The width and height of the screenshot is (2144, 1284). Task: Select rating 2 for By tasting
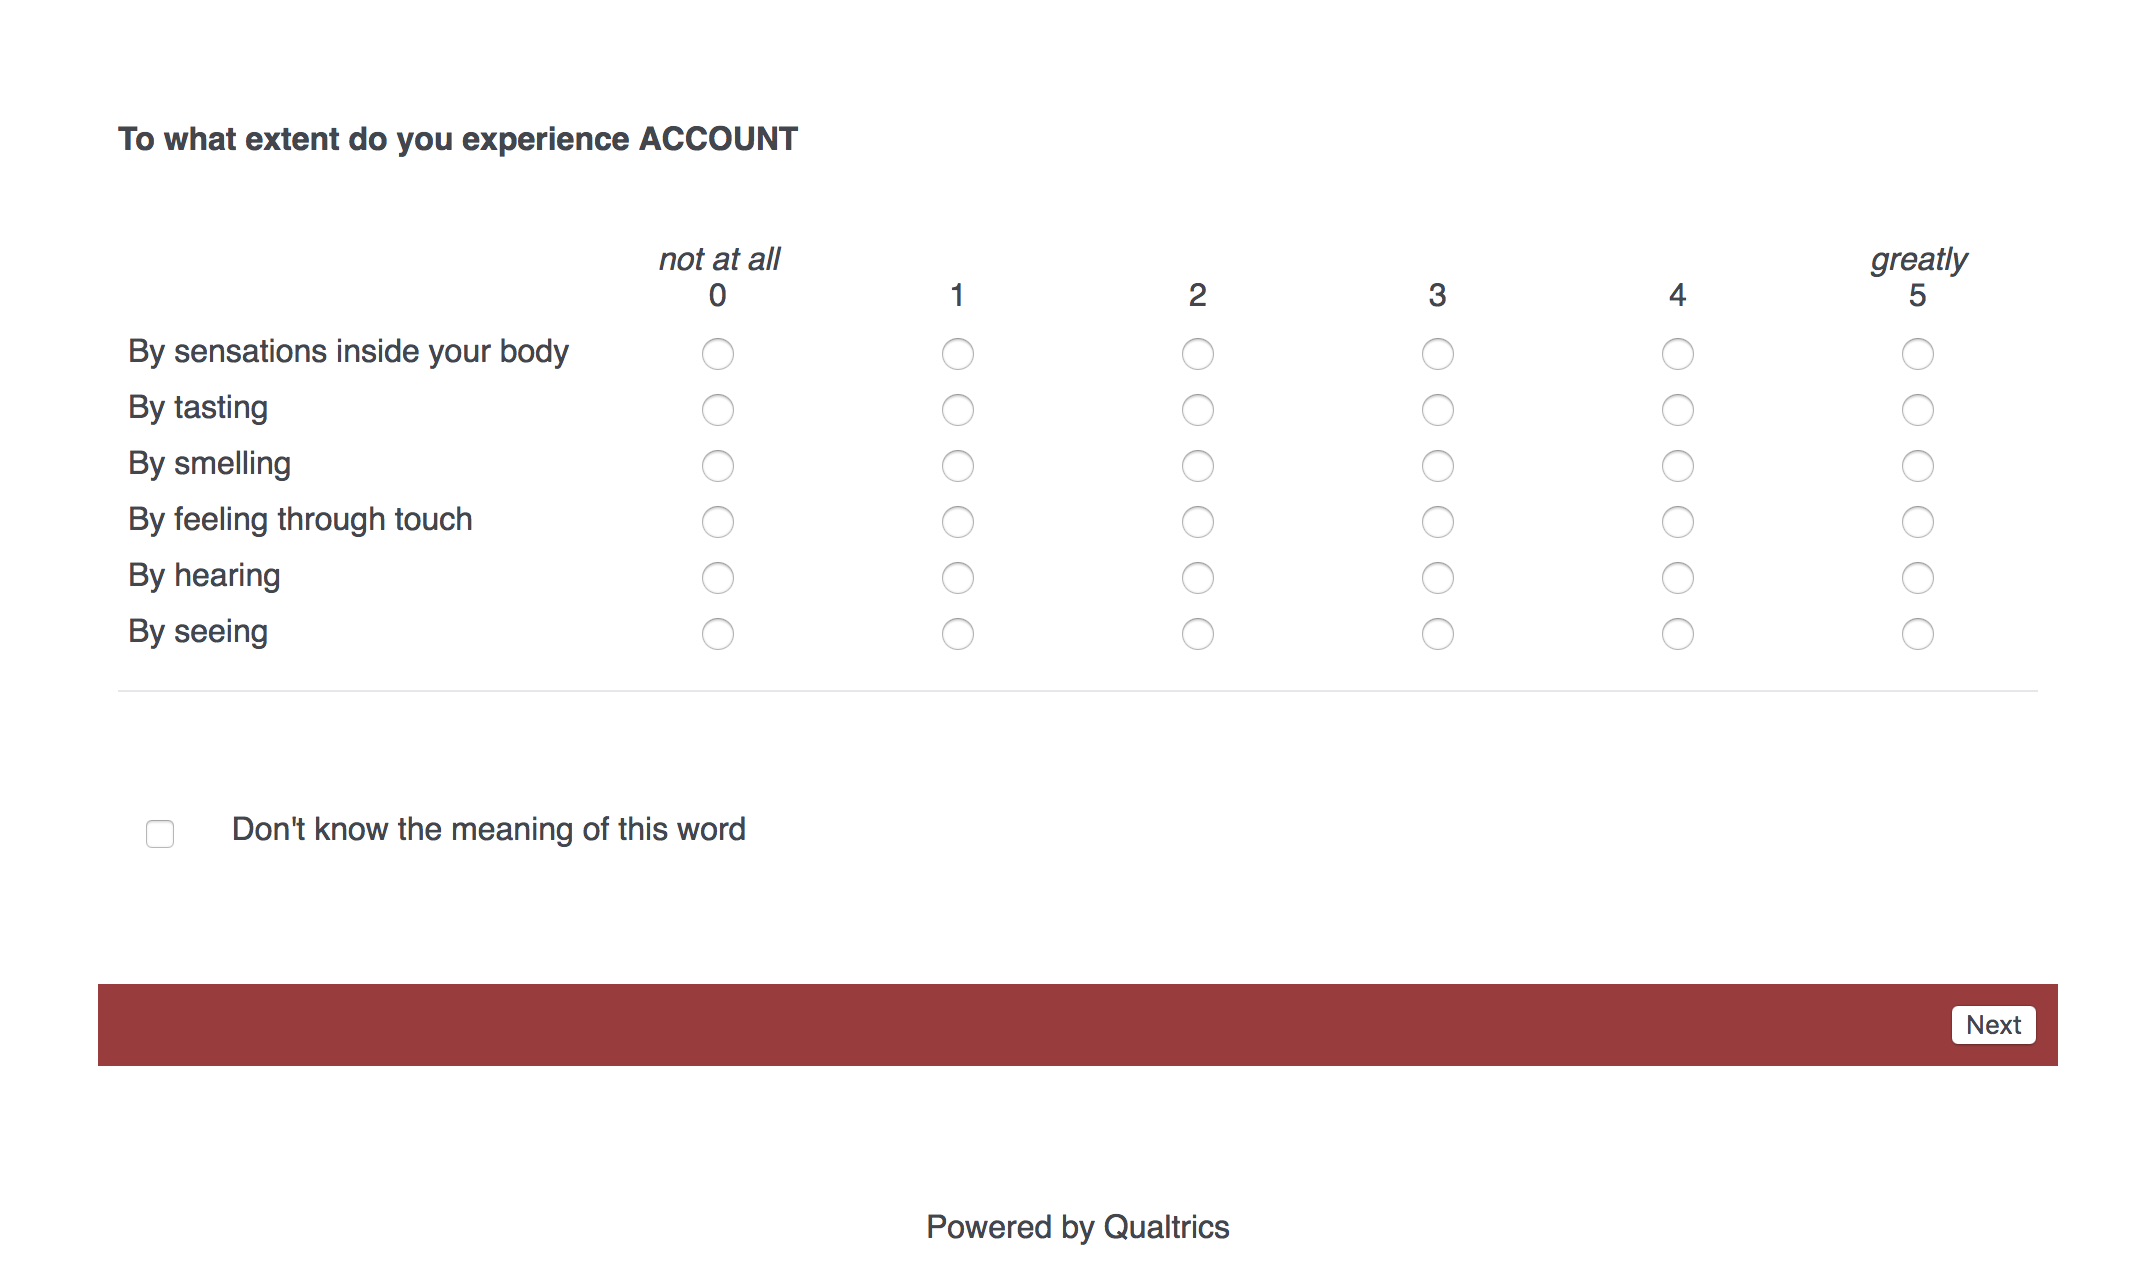tap(1197, 410)
